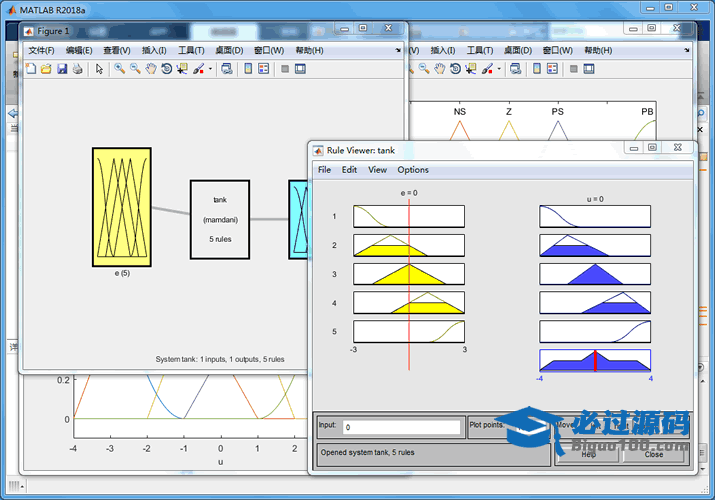Open Edit menu in Rule Viewer
The height and width of the screenshot is (500, 715).
point(349,170)
